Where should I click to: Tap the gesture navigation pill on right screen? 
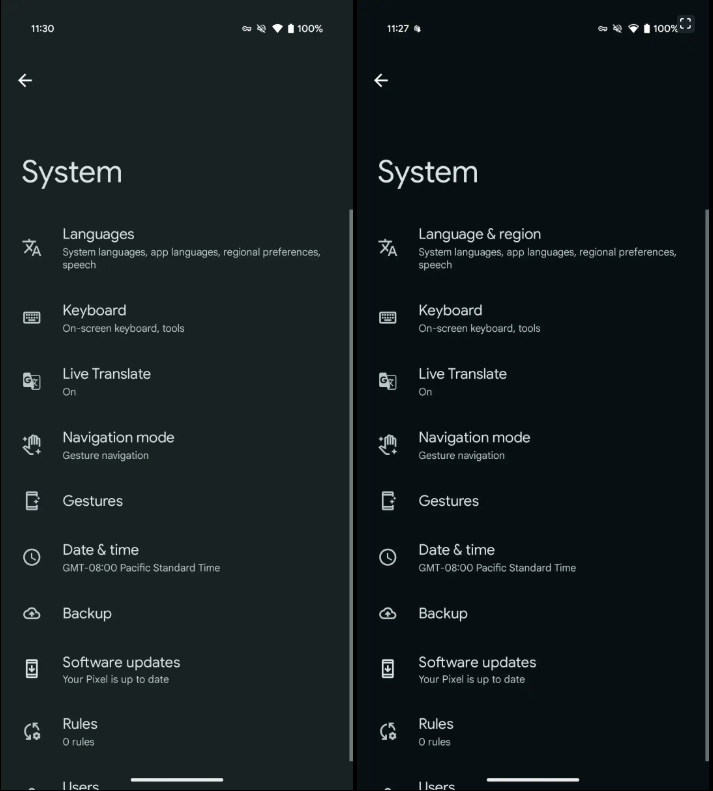(533, 779)
